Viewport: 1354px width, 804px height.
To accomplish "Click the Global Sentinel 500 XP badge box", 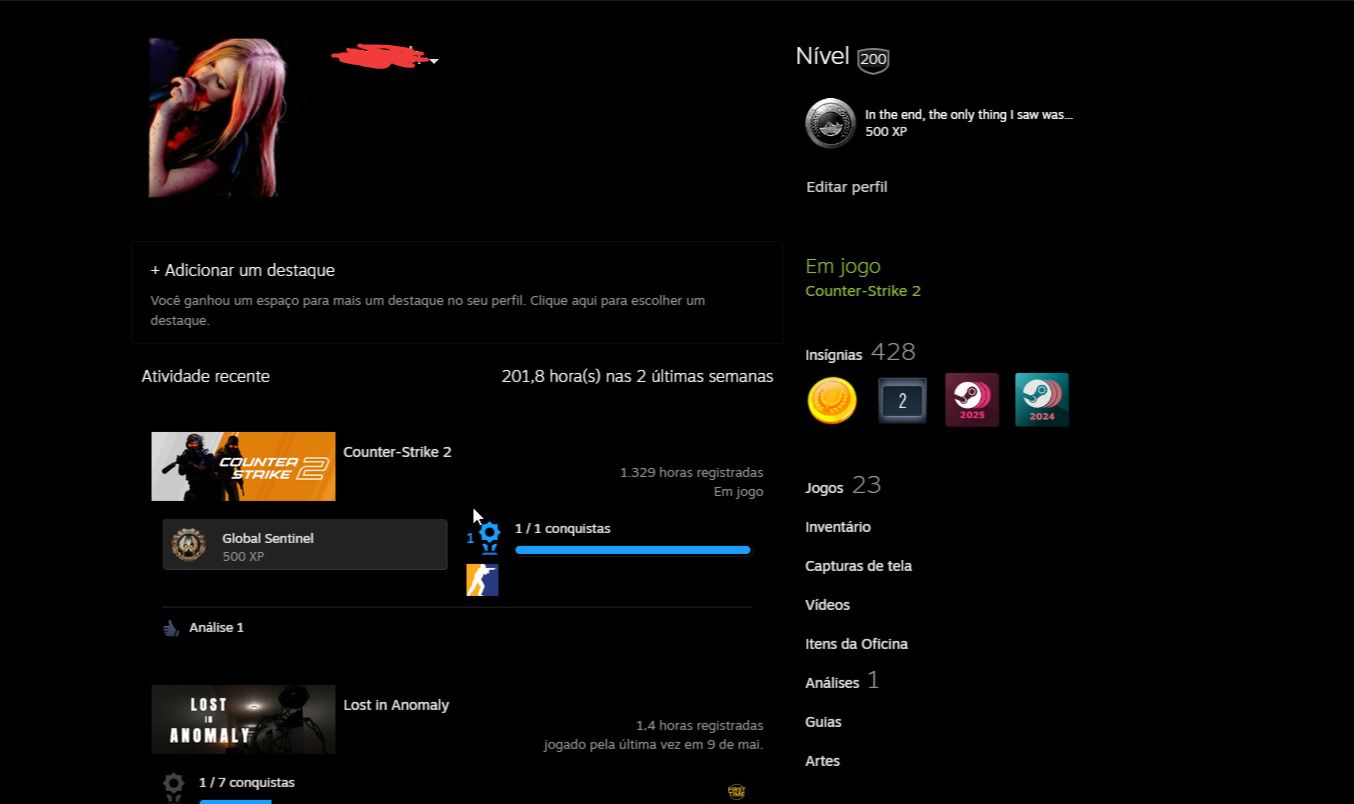I will coord(305,545).
